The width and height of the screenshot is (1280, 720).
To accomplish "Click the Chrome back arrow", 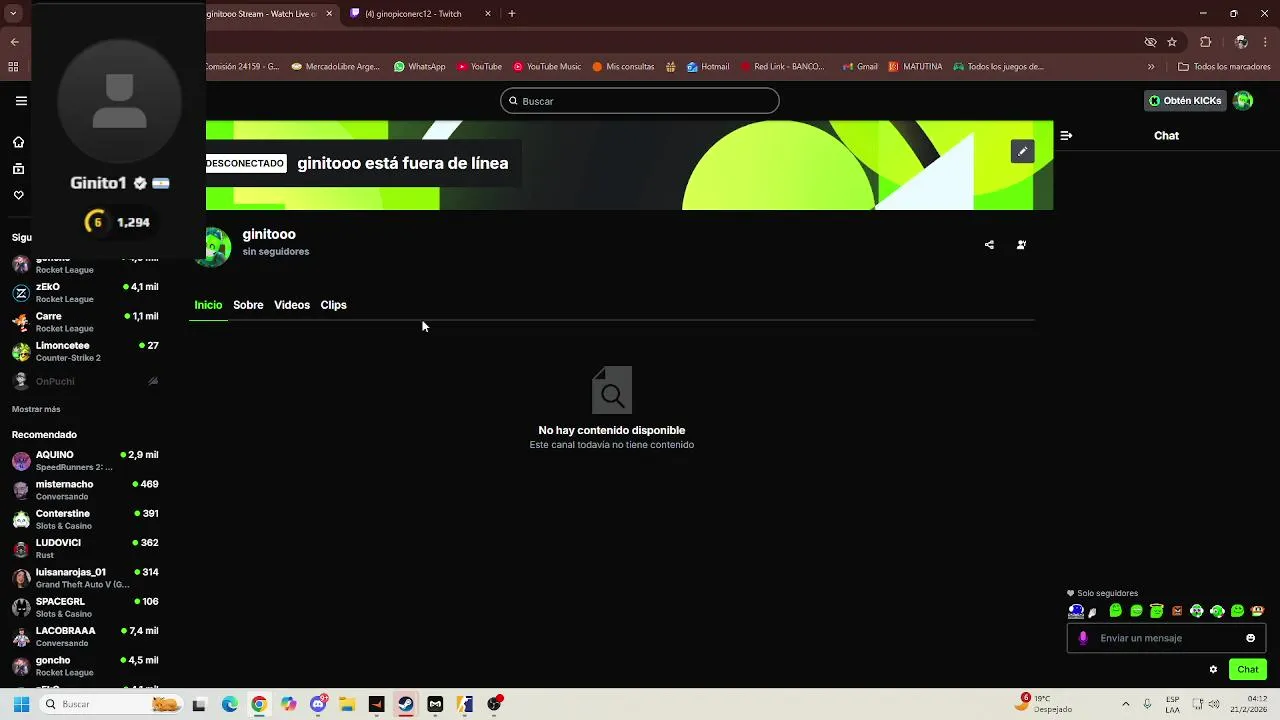I will pyautogui.click(x=14, y=42).
